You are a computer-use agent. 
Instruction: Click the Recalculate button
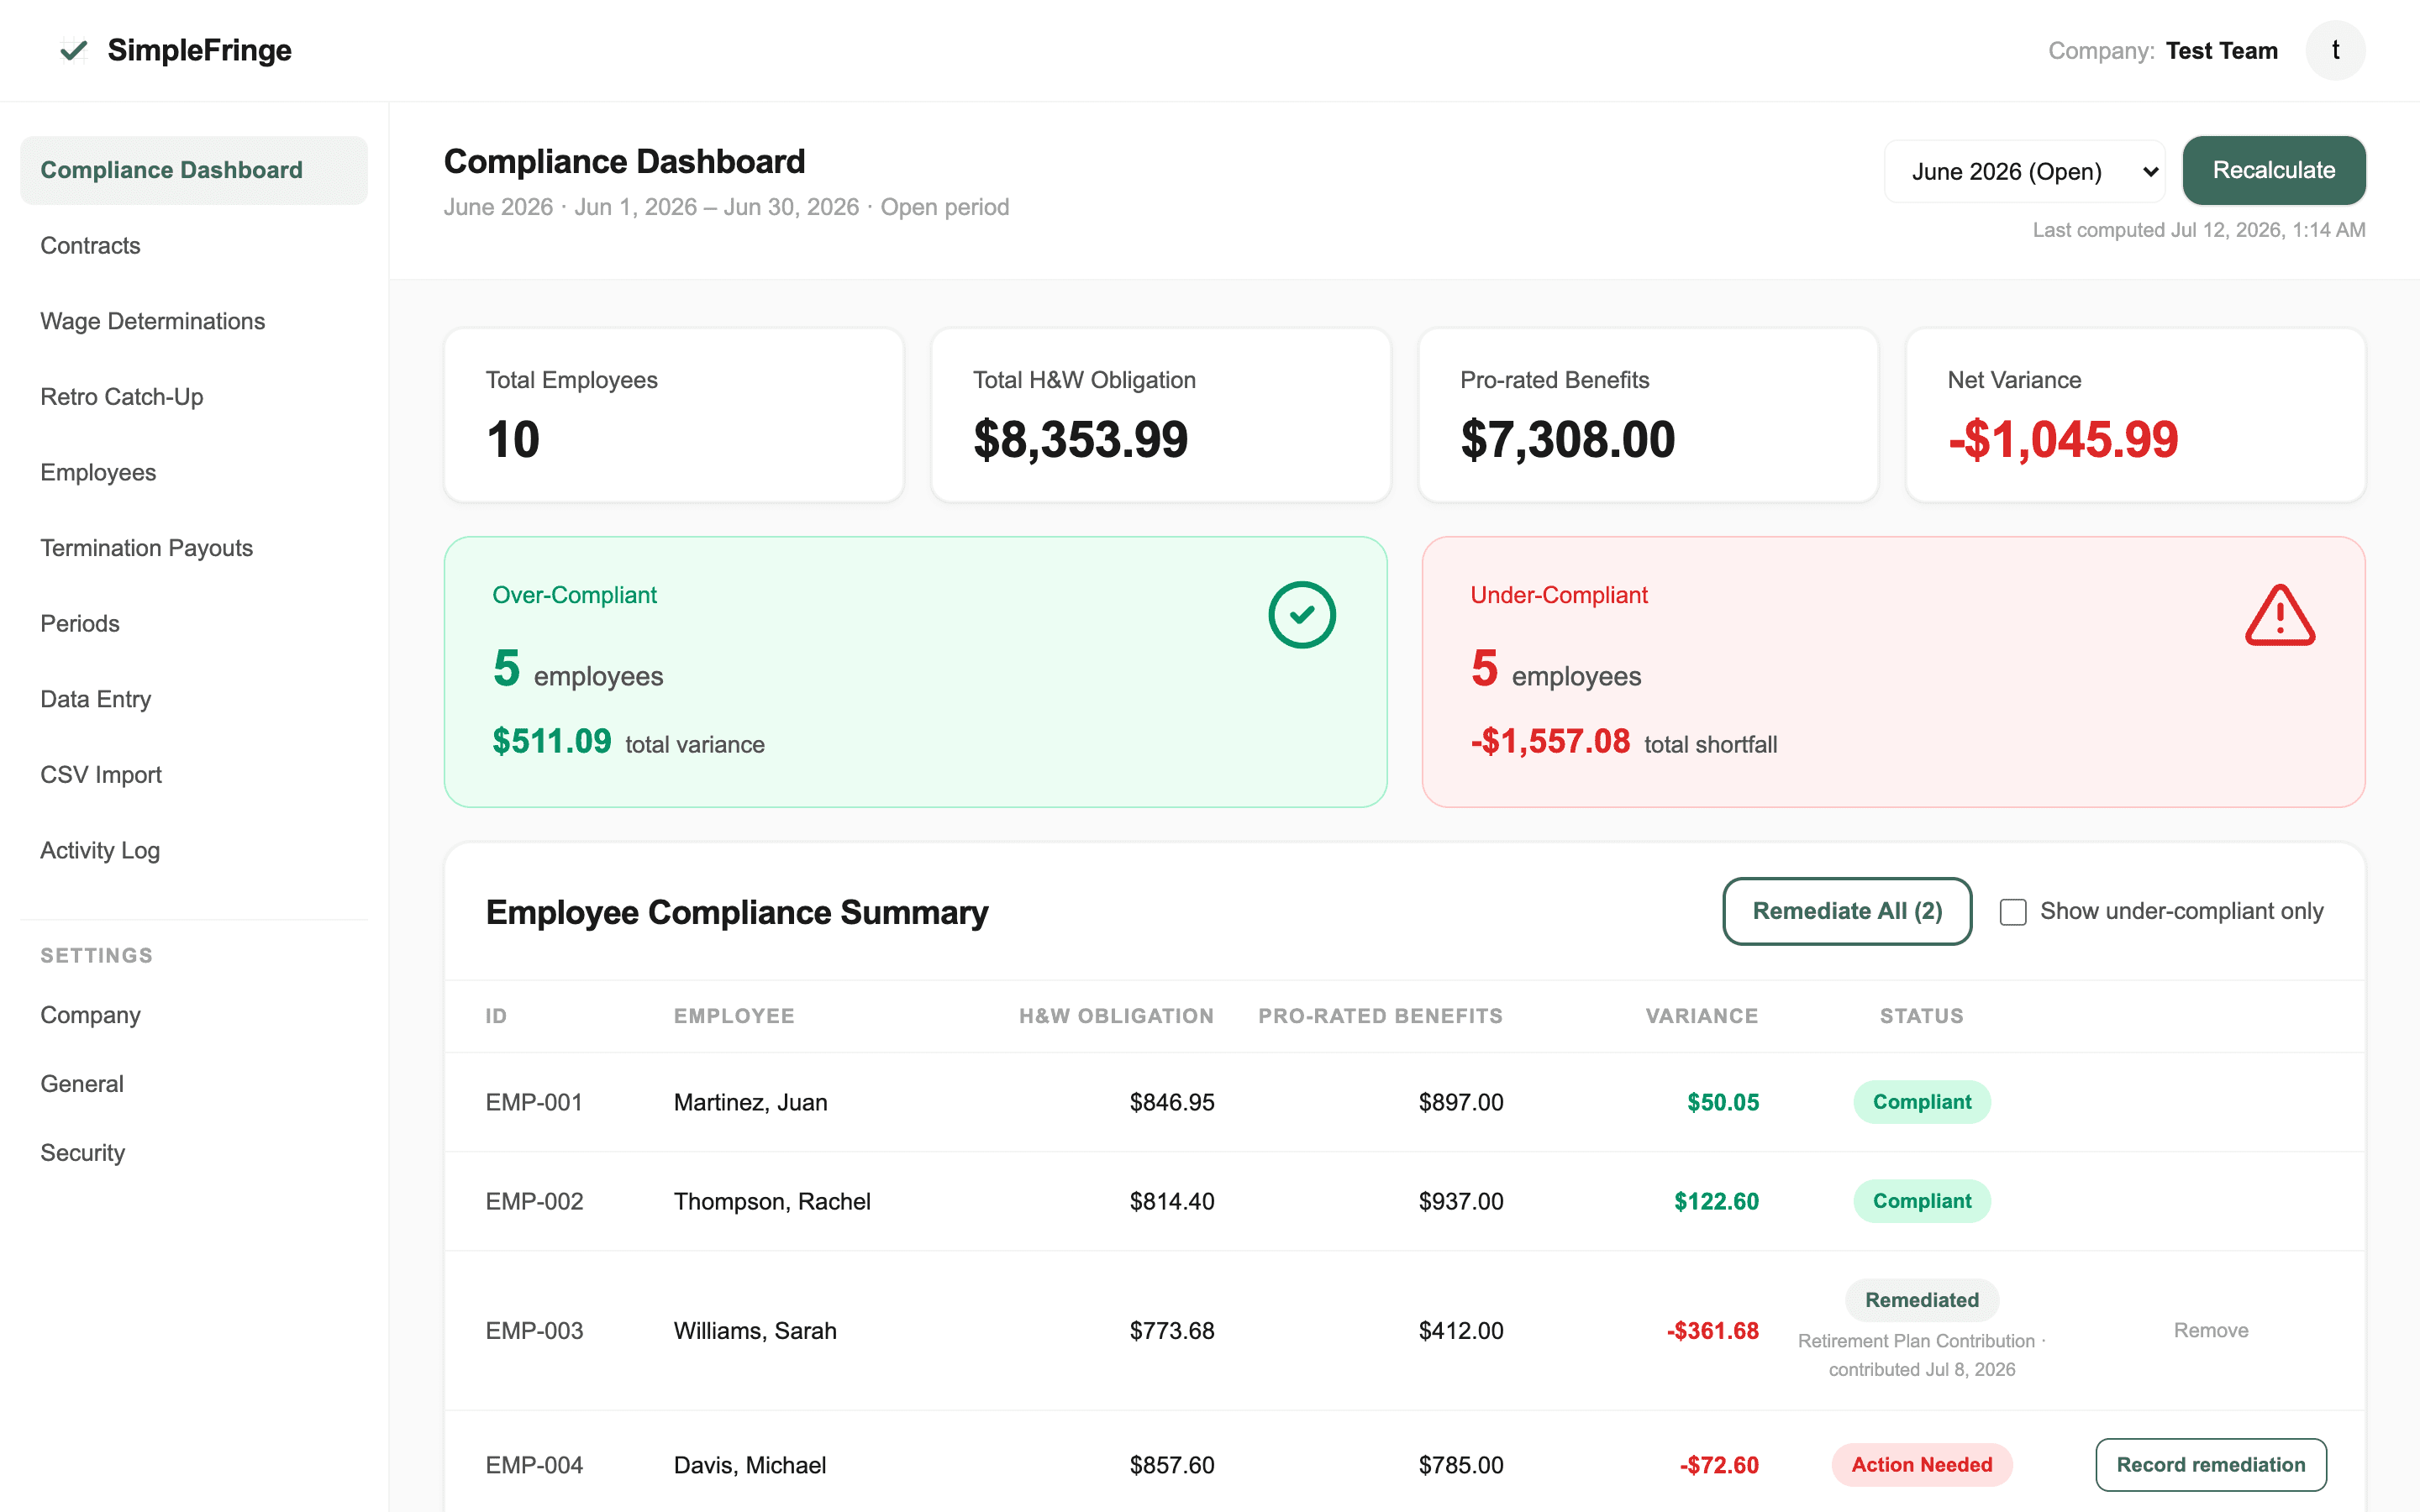click(x=2273, y=170)
